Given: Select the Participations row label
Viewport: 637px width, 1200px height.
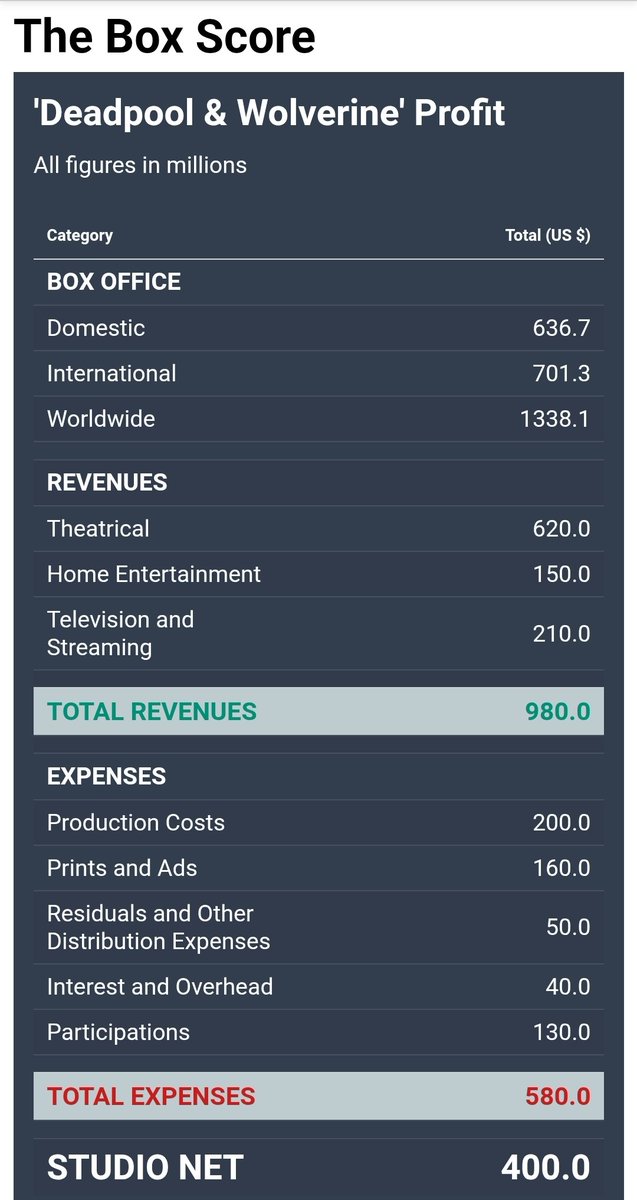Looking at the screenshot, I should pyautogui.click(x=118, y=1033).
